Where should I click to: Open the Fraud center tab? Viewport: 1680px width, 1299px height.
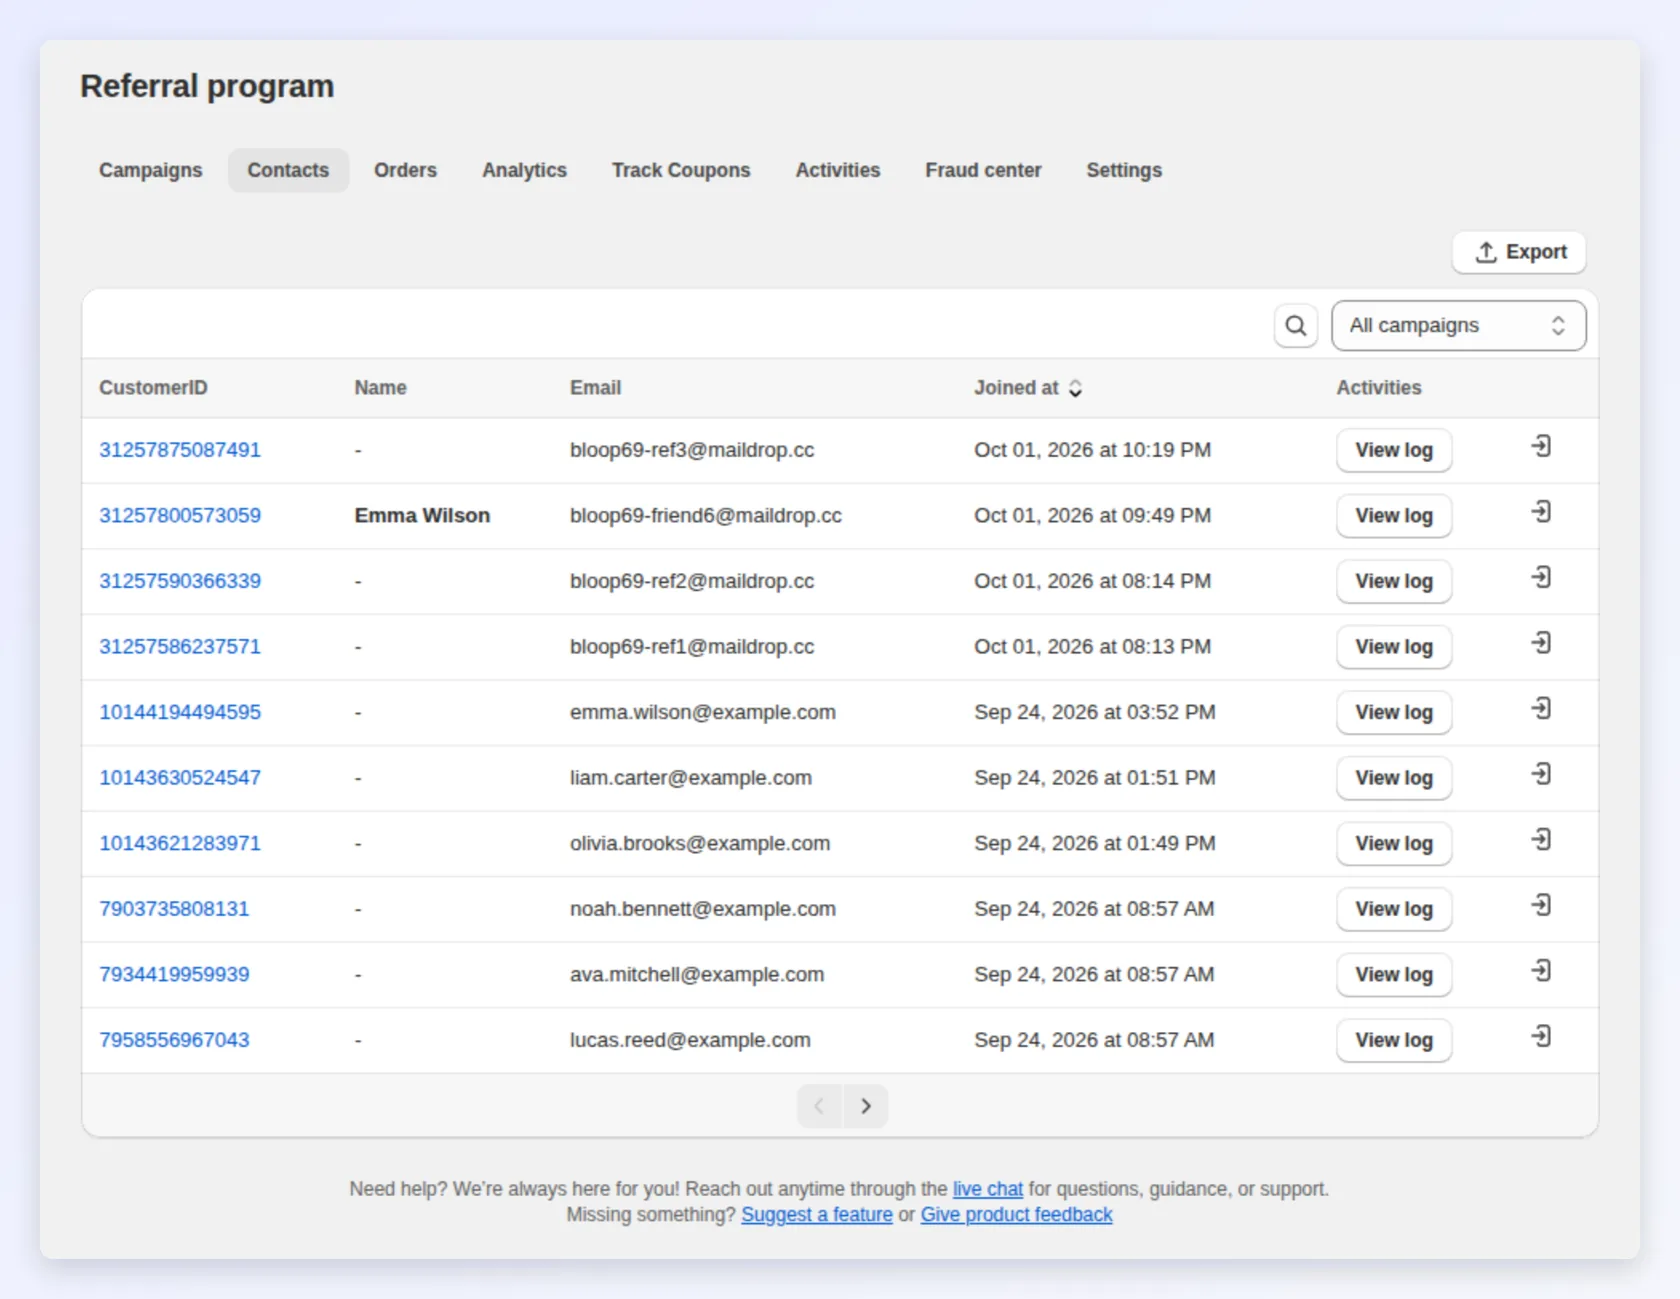(x=983, y=170)
